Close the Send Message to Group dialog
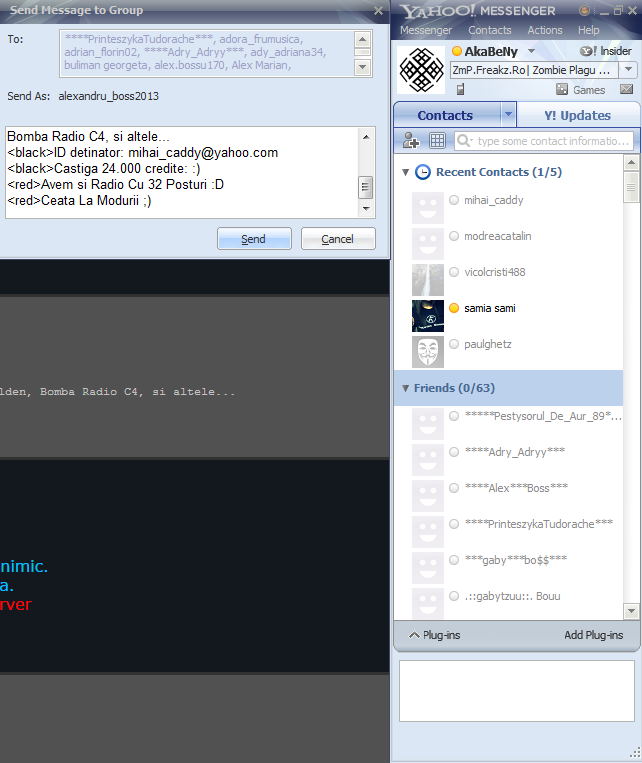The image size is (642, 763). (378, 10)
